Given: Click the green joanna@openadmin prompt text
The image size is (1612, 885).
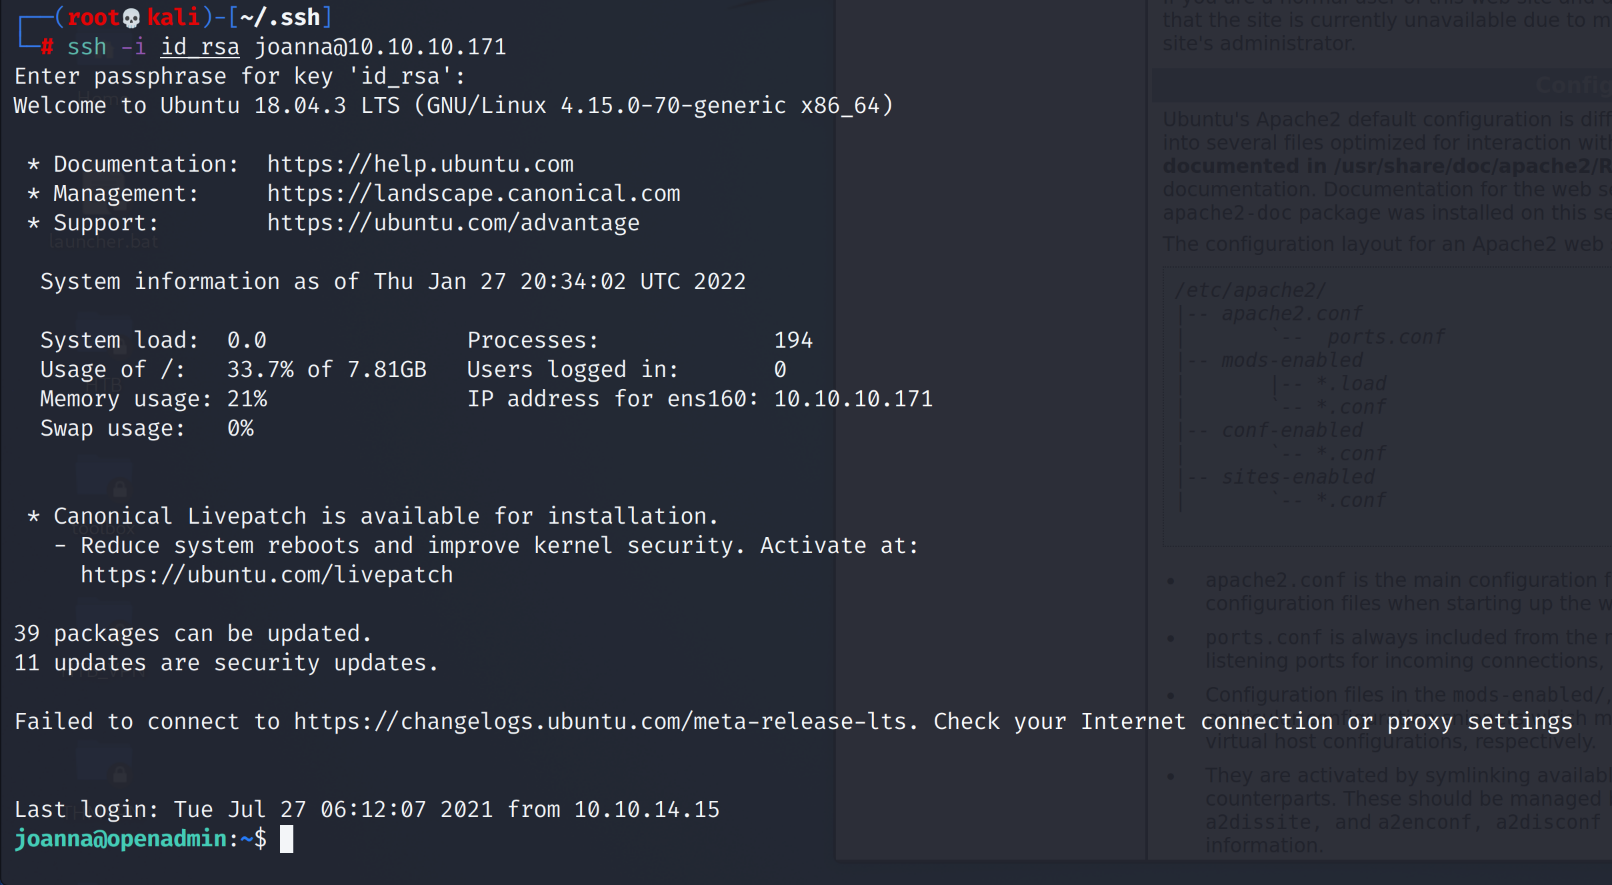Looking at the screenshot, I should pyautogui.click(x=120, y=839).
